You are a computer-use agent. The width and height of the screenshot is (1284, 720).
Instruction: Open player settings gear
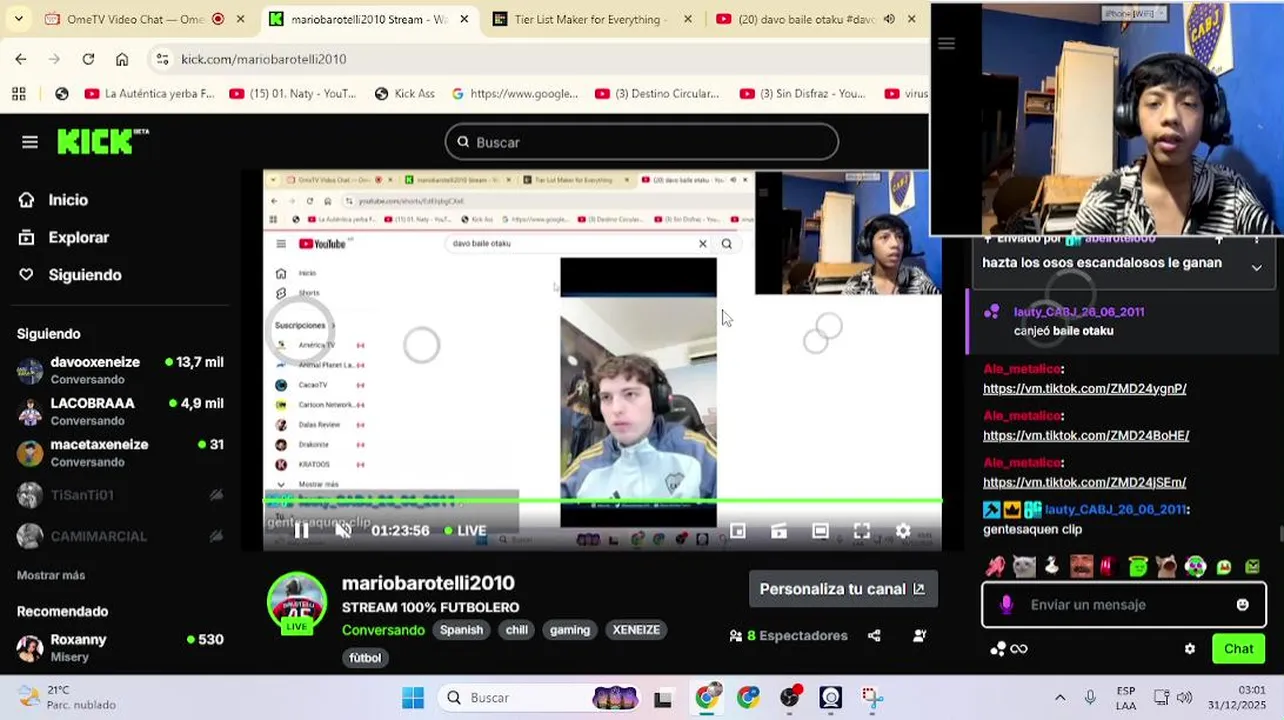click(903, 531)
